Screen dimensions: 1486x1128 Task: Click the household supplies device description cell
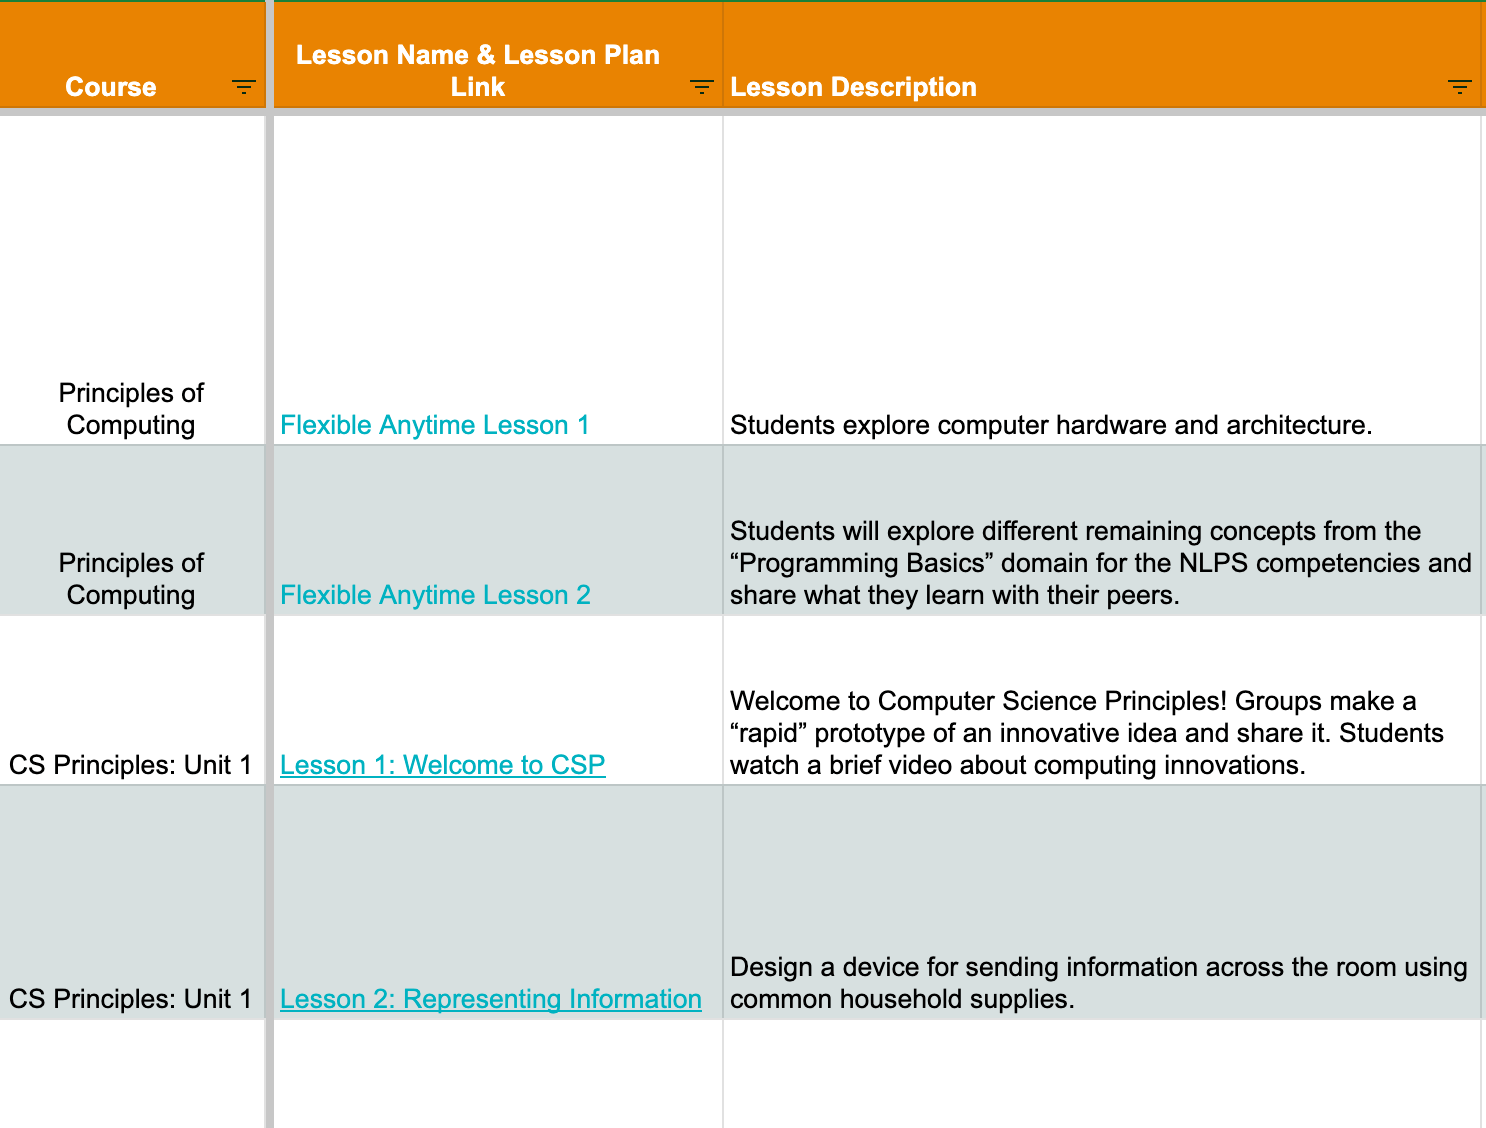point(1098,983)
